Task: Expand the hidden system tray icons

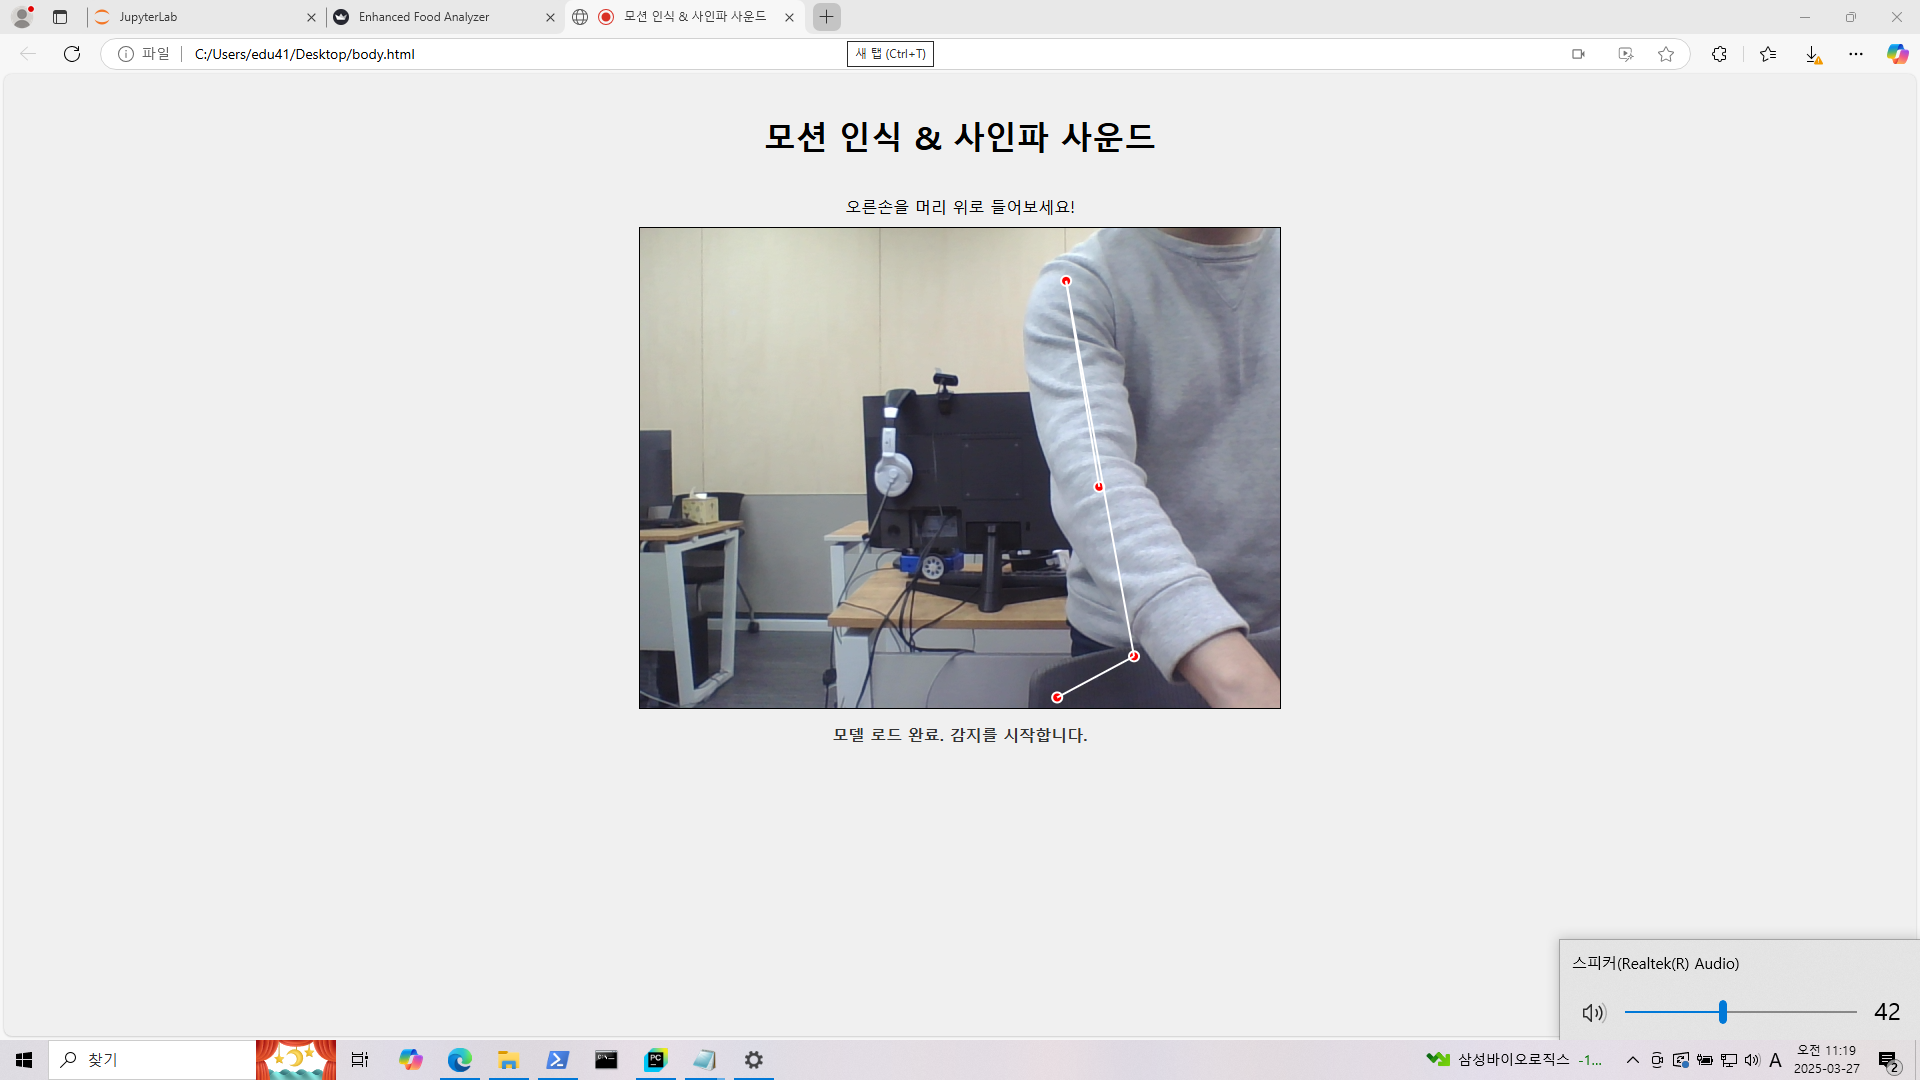Action: pyautogui.click(x=1633, y=1060)
